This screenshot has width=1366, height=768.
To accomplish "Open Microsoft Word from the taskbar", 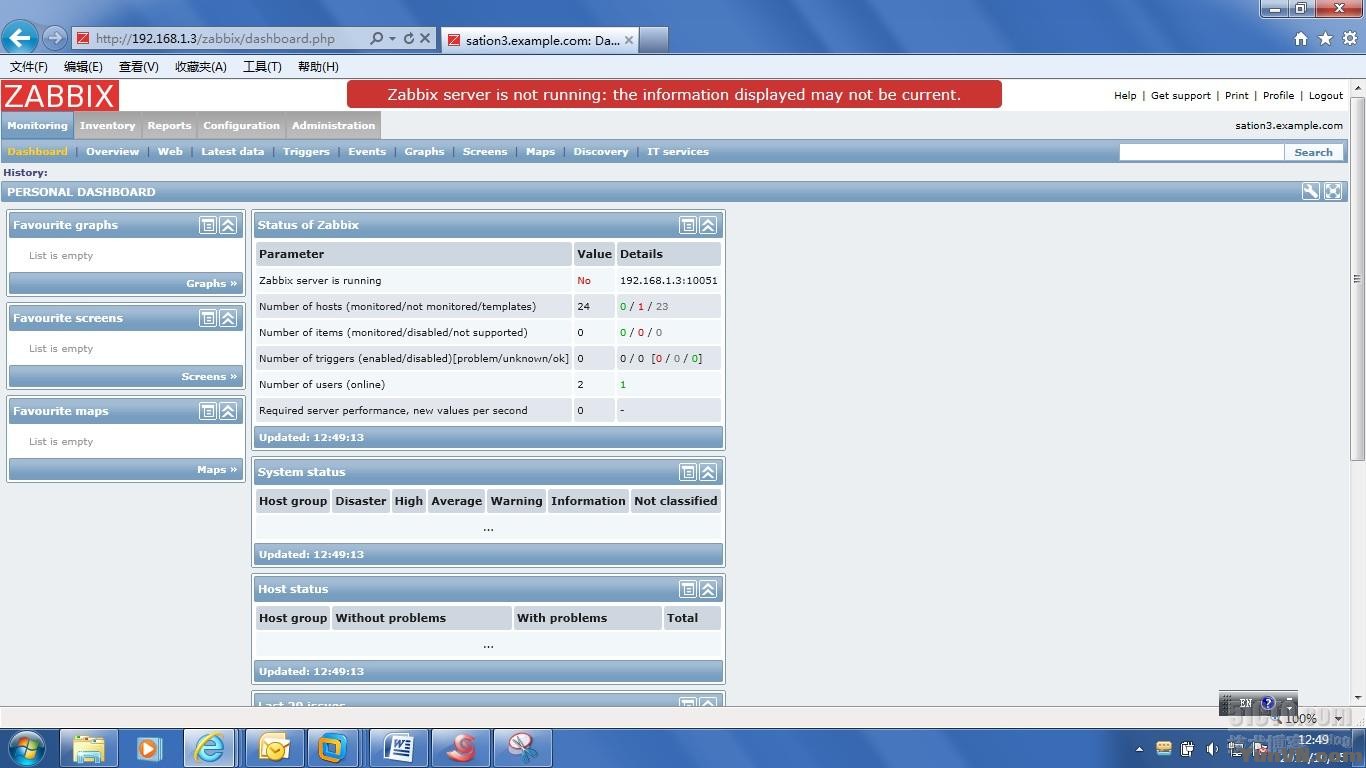I will (x=399, y=748).
